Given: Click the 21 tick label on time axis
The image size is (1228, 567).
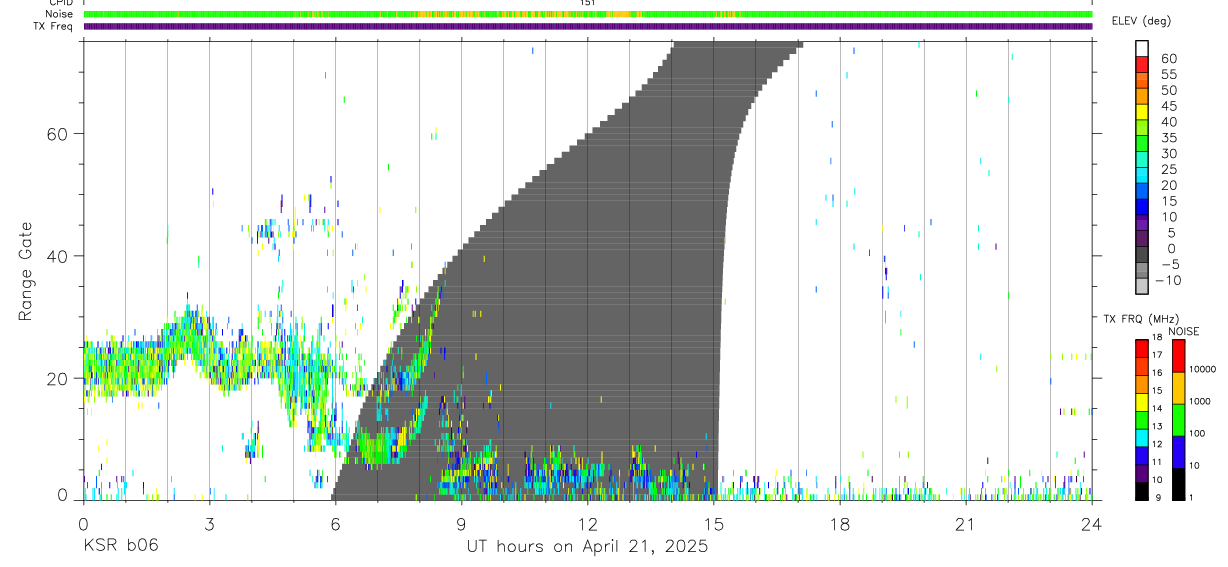Looking at the screenshot, I should 965,524.
